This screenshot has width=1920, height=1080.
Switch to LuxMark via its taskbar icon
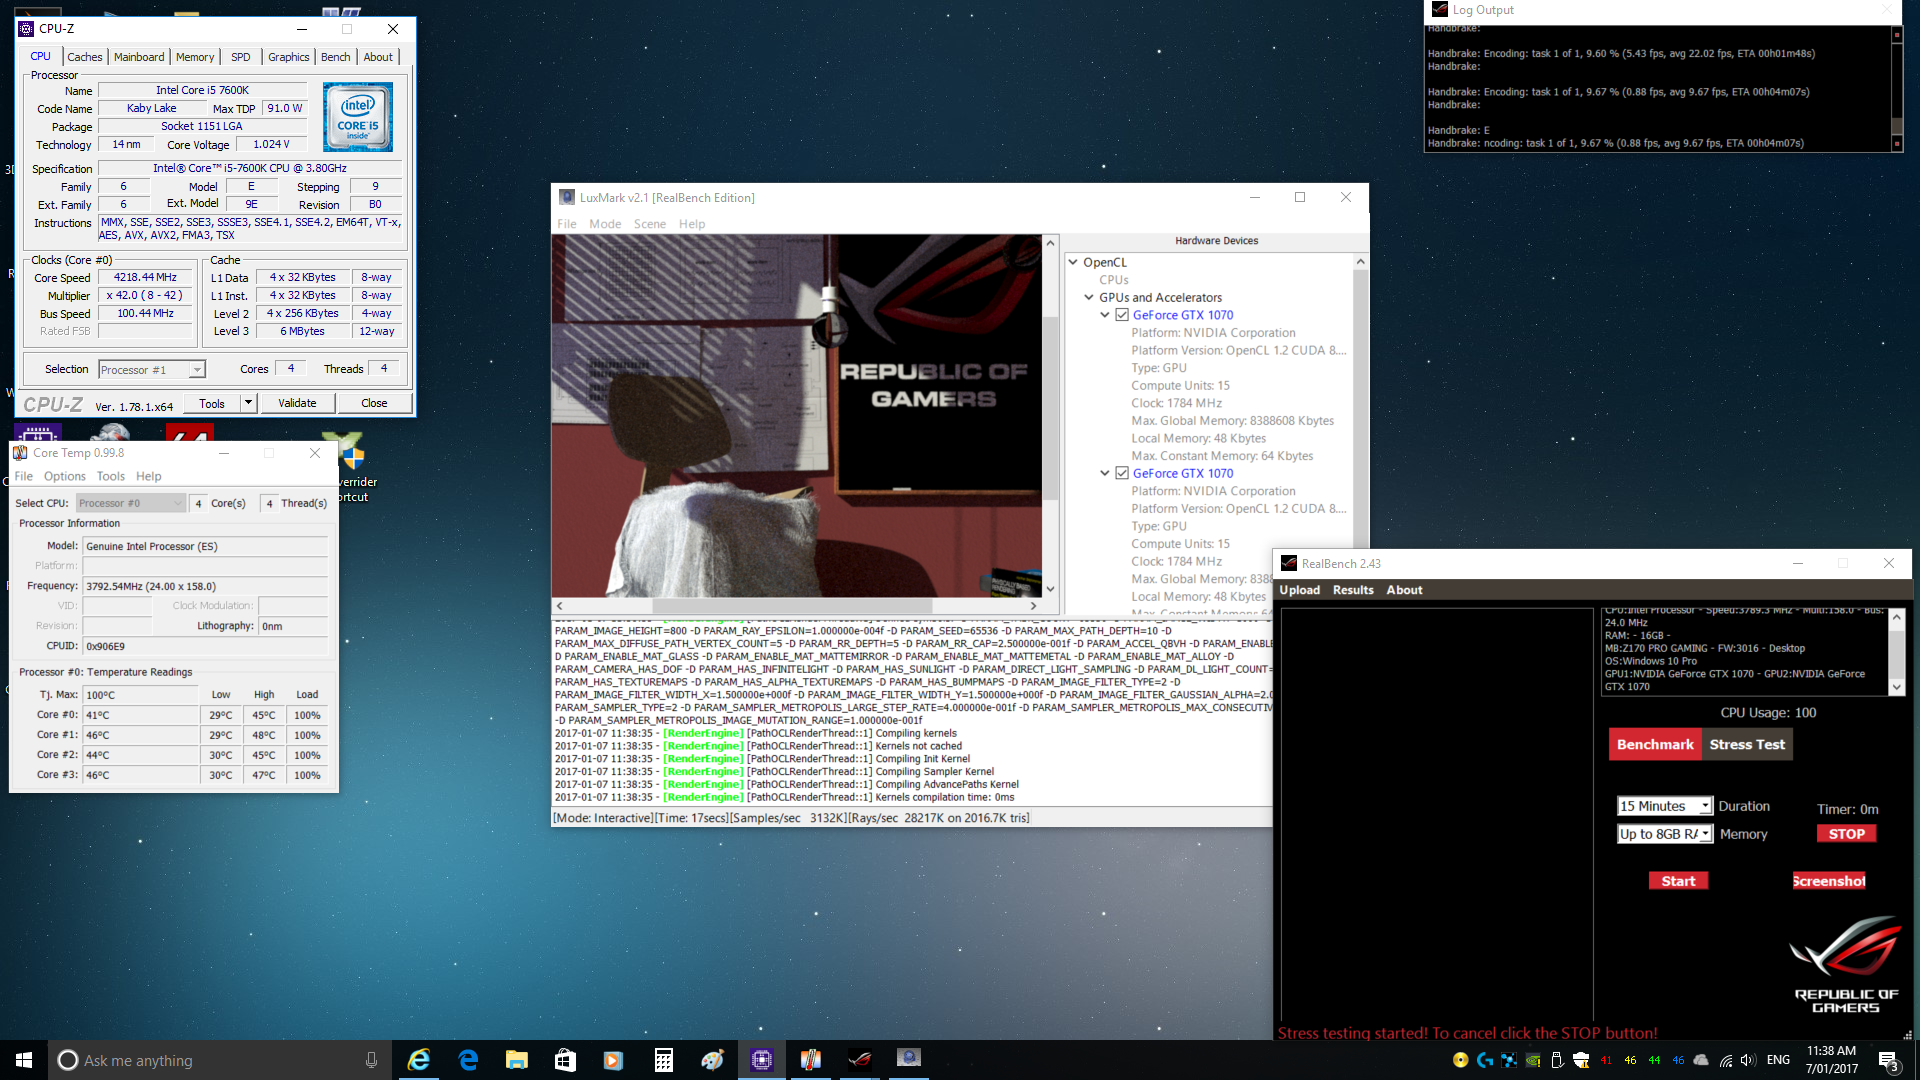pyautogui.click(x=908, y=1060)
